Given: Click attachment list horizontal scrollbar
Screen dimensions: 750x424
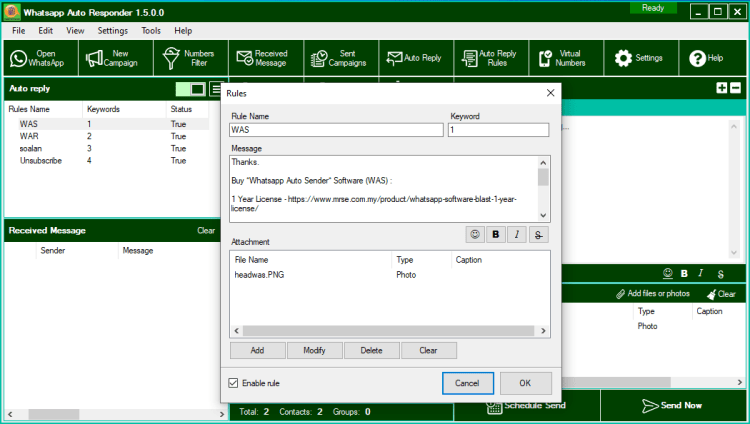Looking at the screenshot, I should (388, 331).
